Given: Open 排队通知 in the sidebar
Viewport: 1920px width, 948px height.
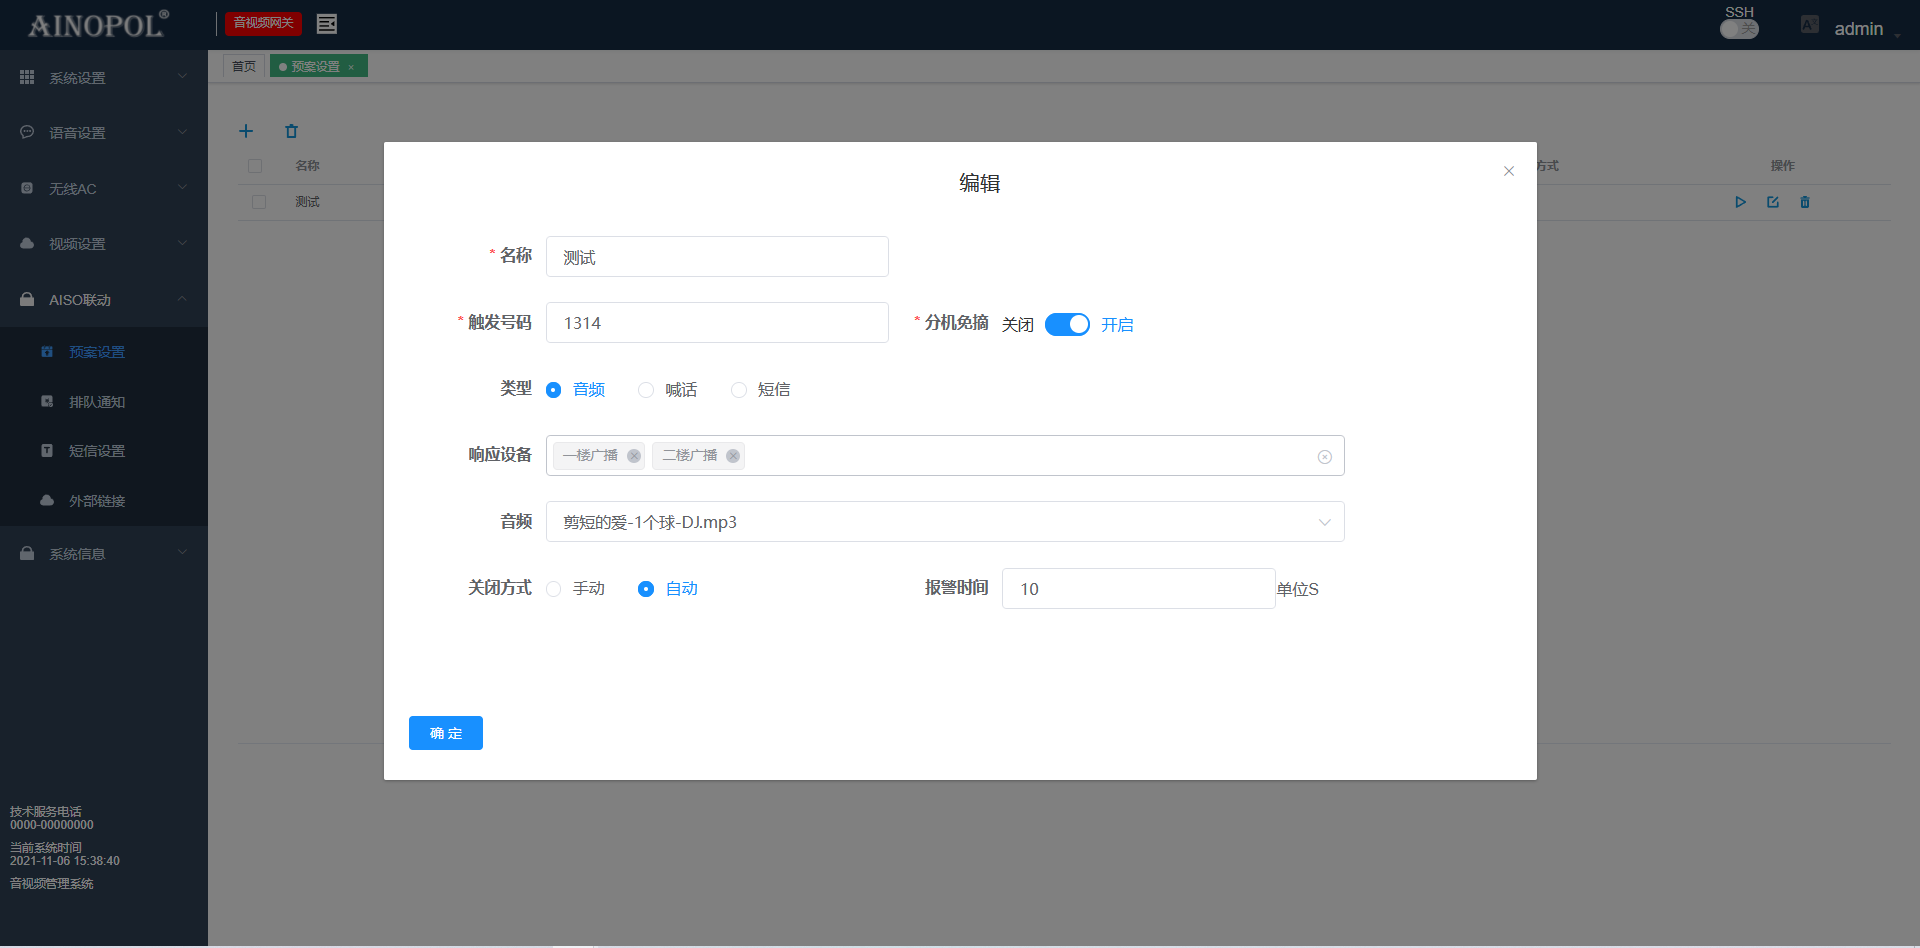Looking at the screenshot, I should tap(96, 402).
